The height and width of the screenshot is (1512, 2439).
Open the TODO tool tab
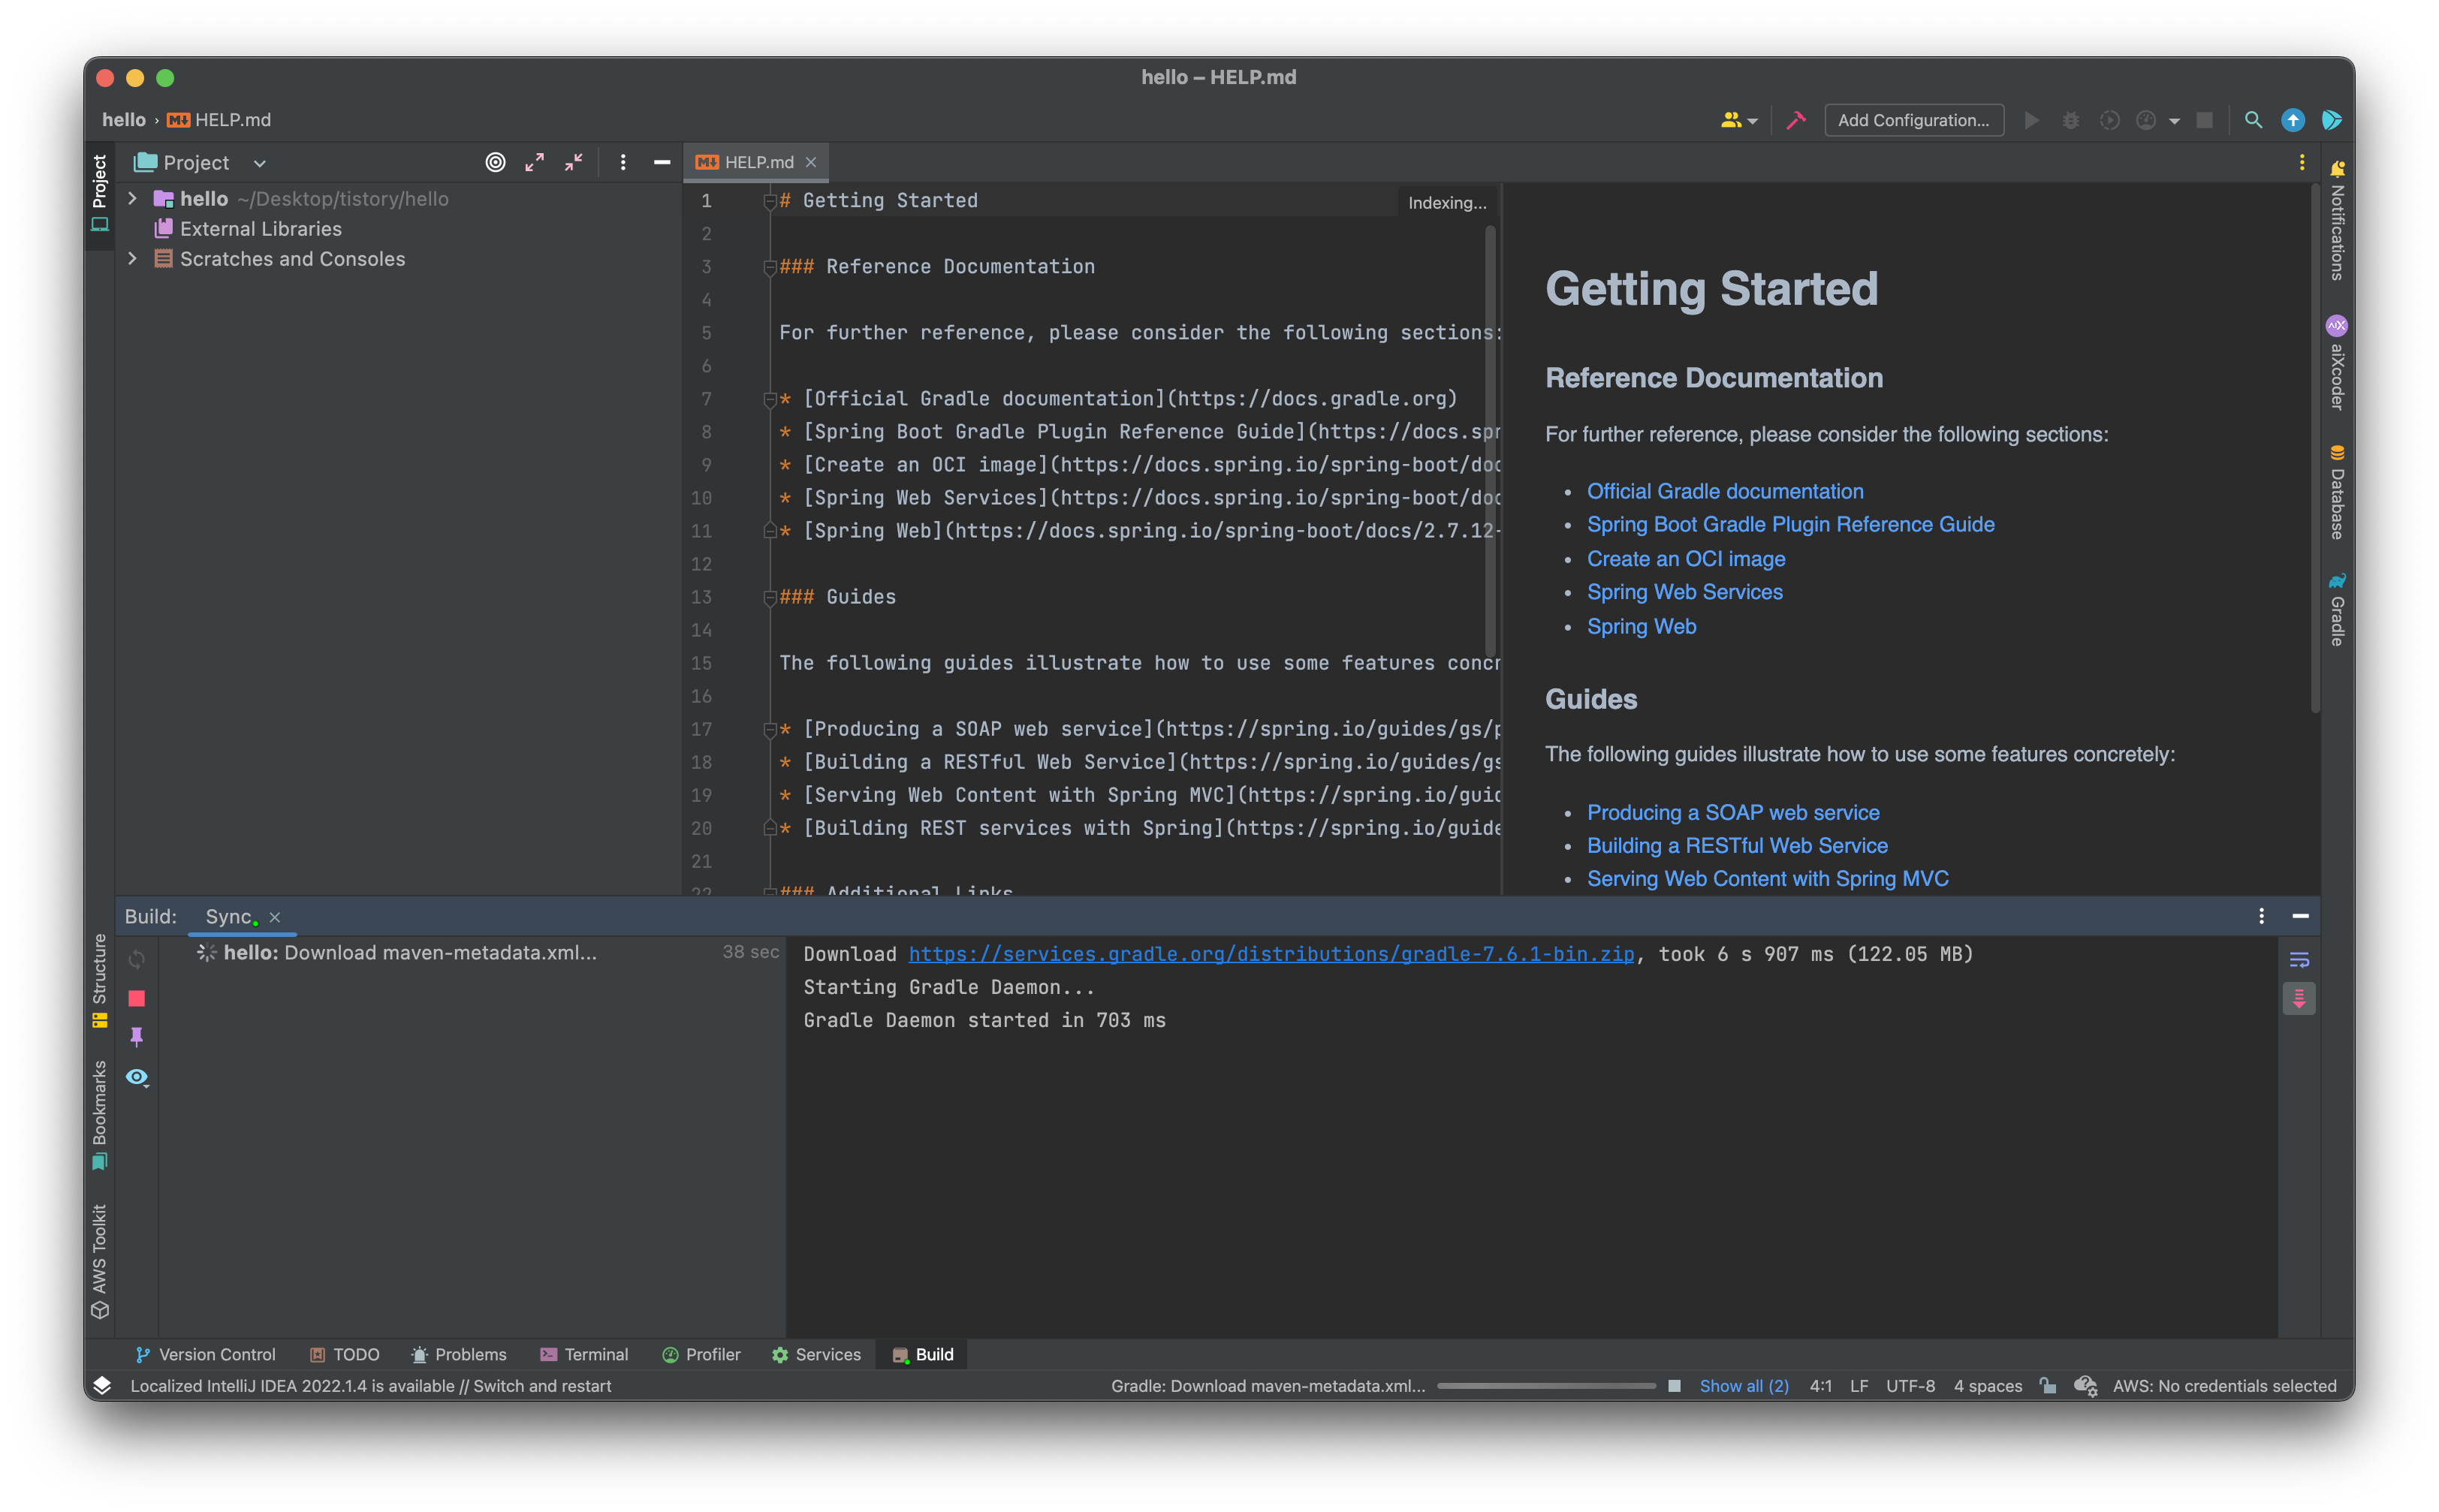click(x=344, y=1354)
